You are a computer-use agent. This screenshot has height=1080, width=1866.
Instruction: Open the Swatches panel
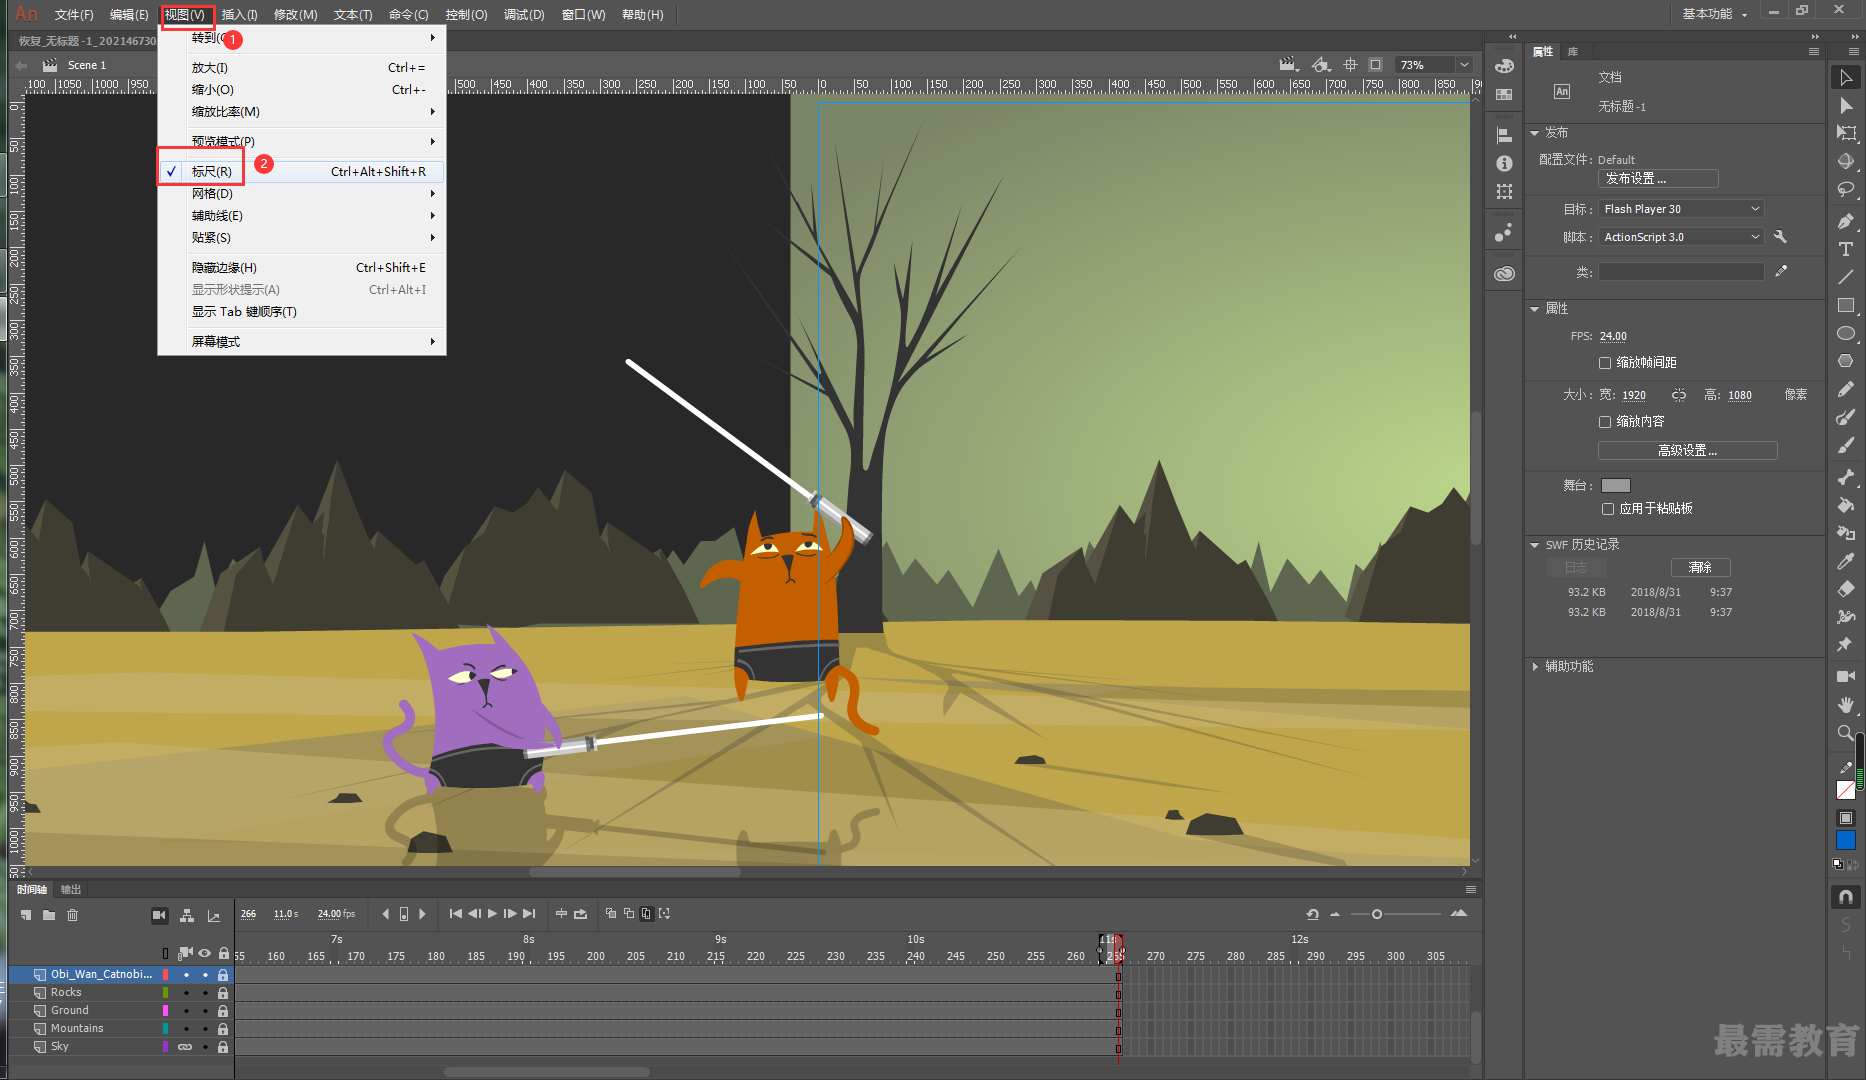pyautogui.click(x=1504, y=94)
